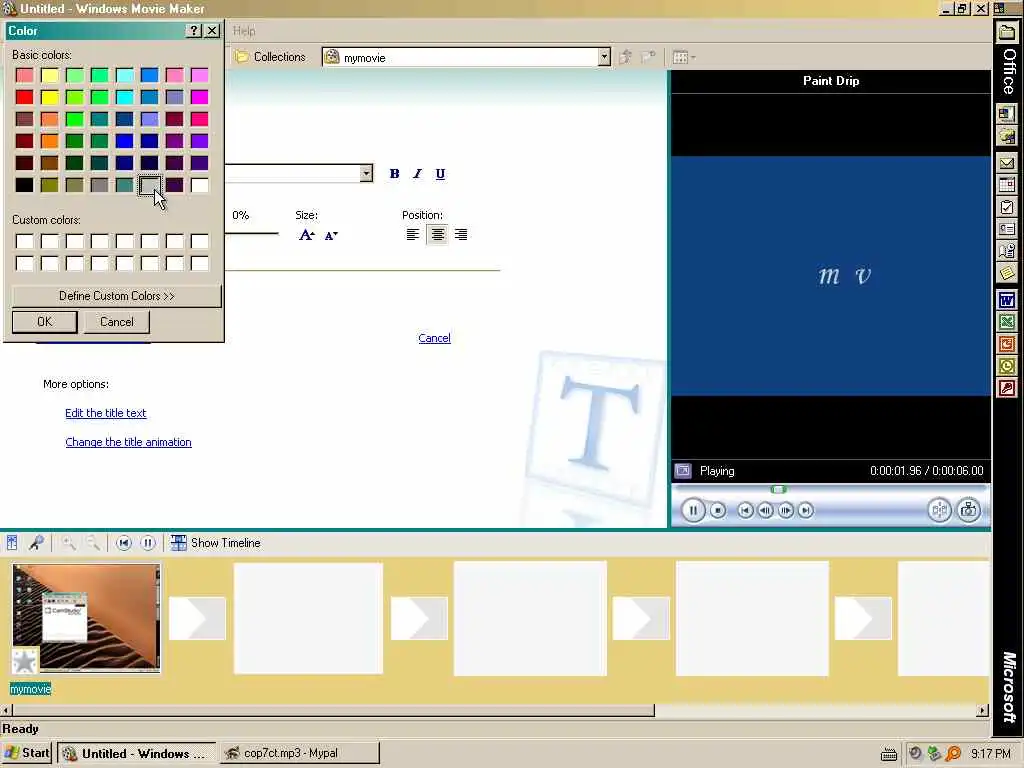Open the mymovie collections dropdown
Image resolution: width=1024 pixels, height=768 pixels.
[x=604, y=57]
